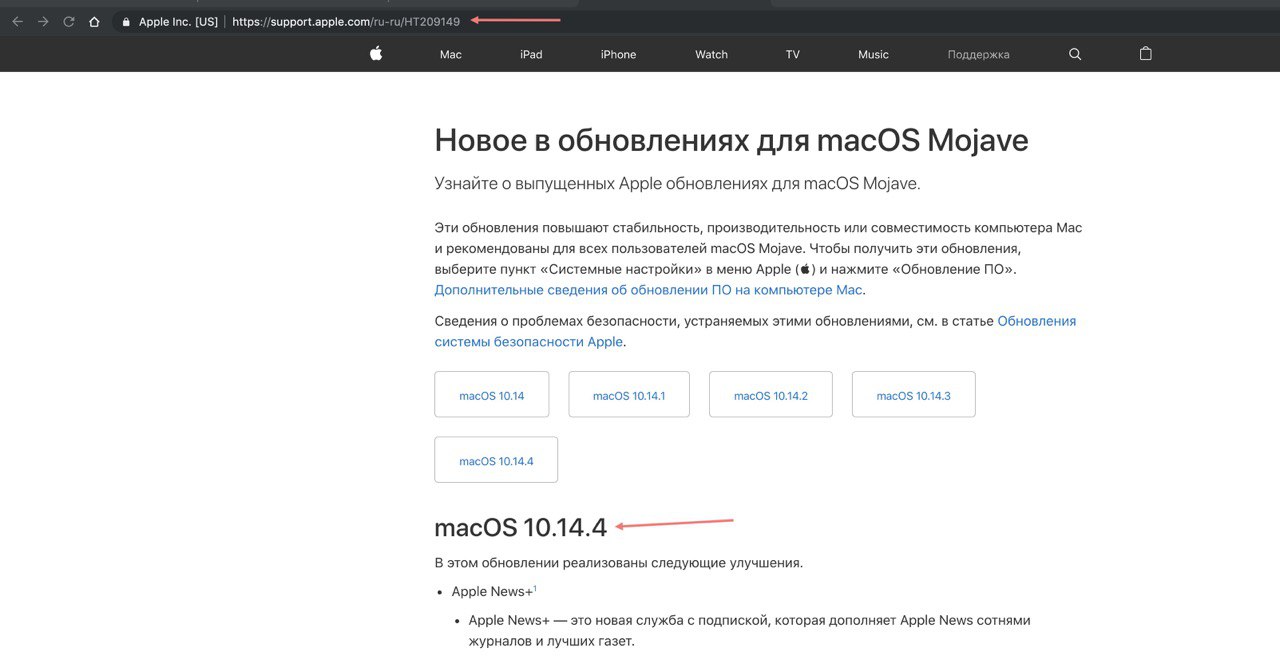Open site search magnifier icon
This screenshot has height=656, width=1280.
pos(1075,54)
